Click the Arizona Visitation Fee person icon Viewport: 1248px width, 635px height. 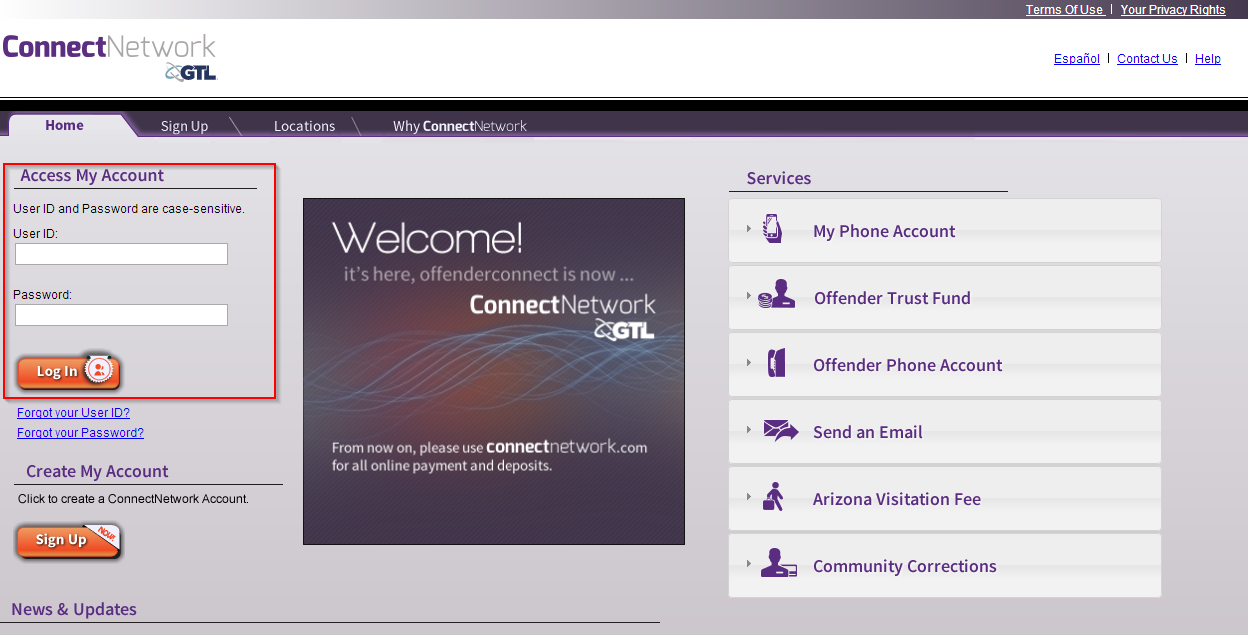773,497
